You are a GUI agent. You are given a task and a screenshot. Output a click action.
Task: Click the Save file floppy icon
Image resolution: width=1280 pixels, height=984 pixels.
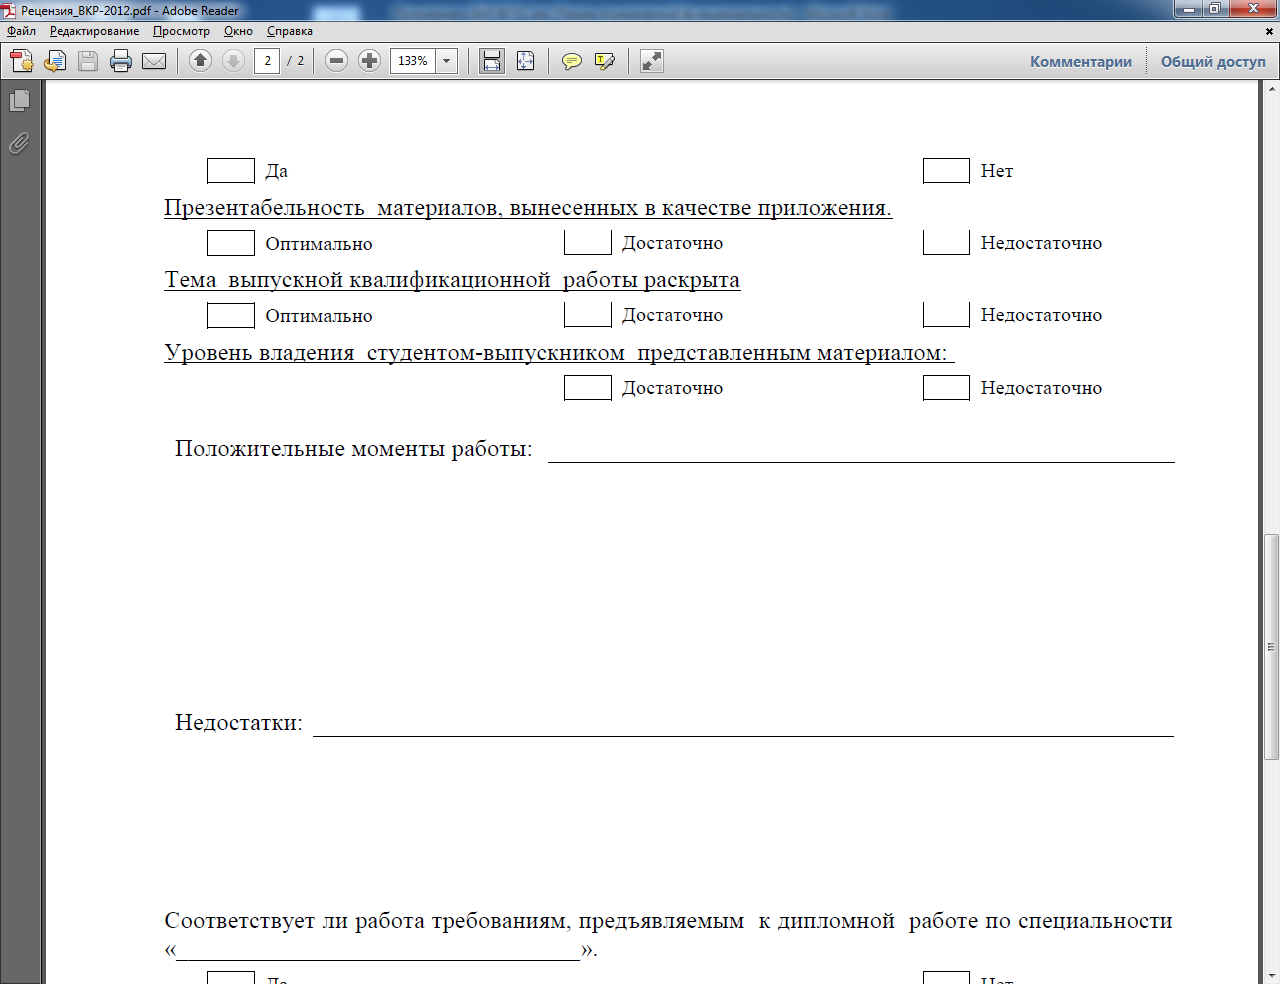(x=88, y=61)
